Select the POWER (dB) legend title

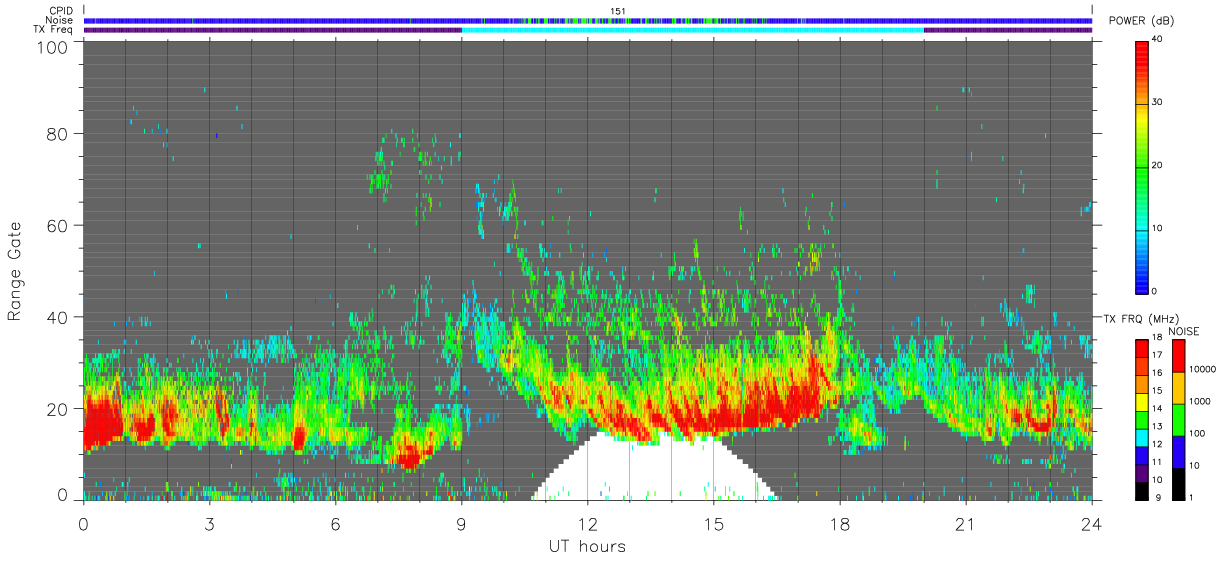1141,21
